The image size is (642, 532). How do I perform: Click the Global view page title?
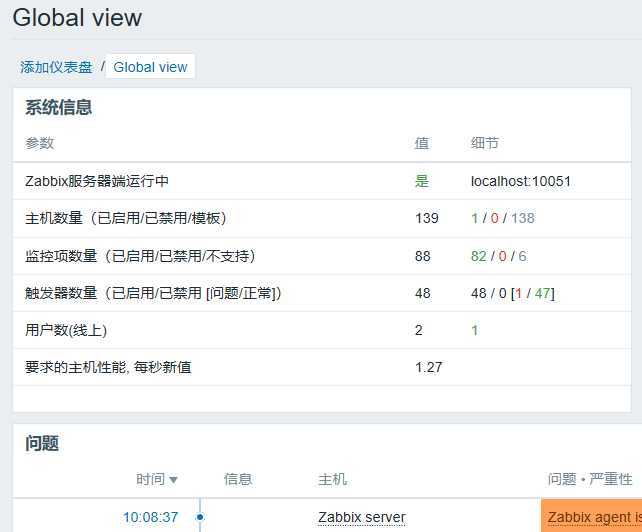[x=77, y=18]
